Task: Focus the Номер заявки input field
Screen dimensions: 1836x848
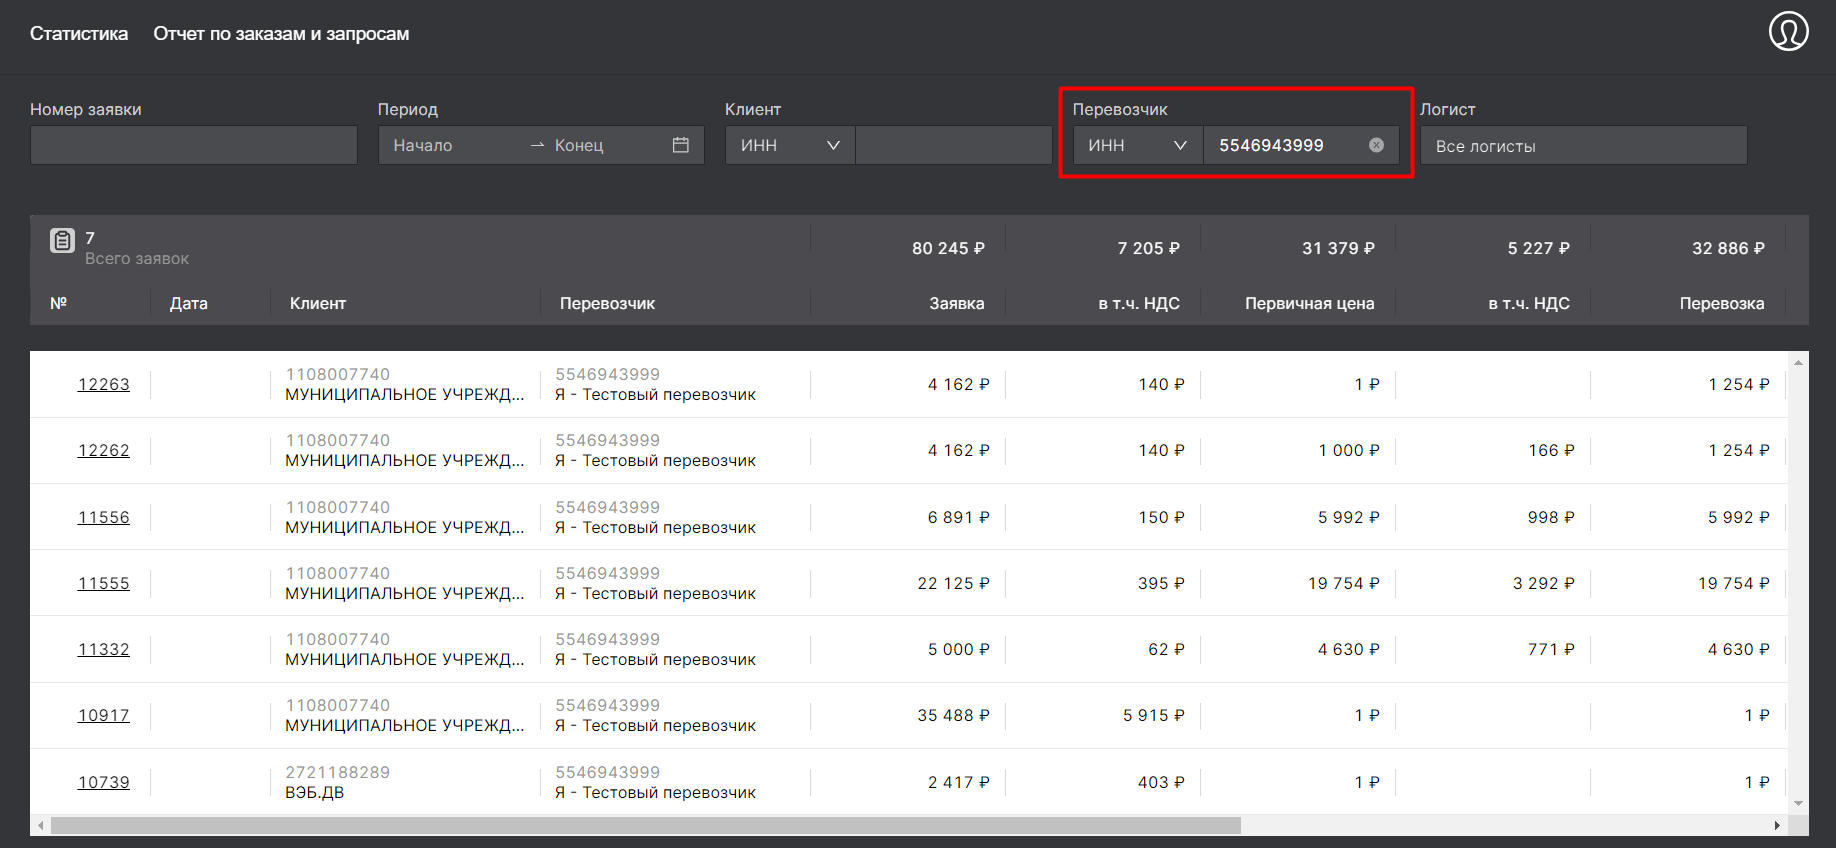Action: 194,145
